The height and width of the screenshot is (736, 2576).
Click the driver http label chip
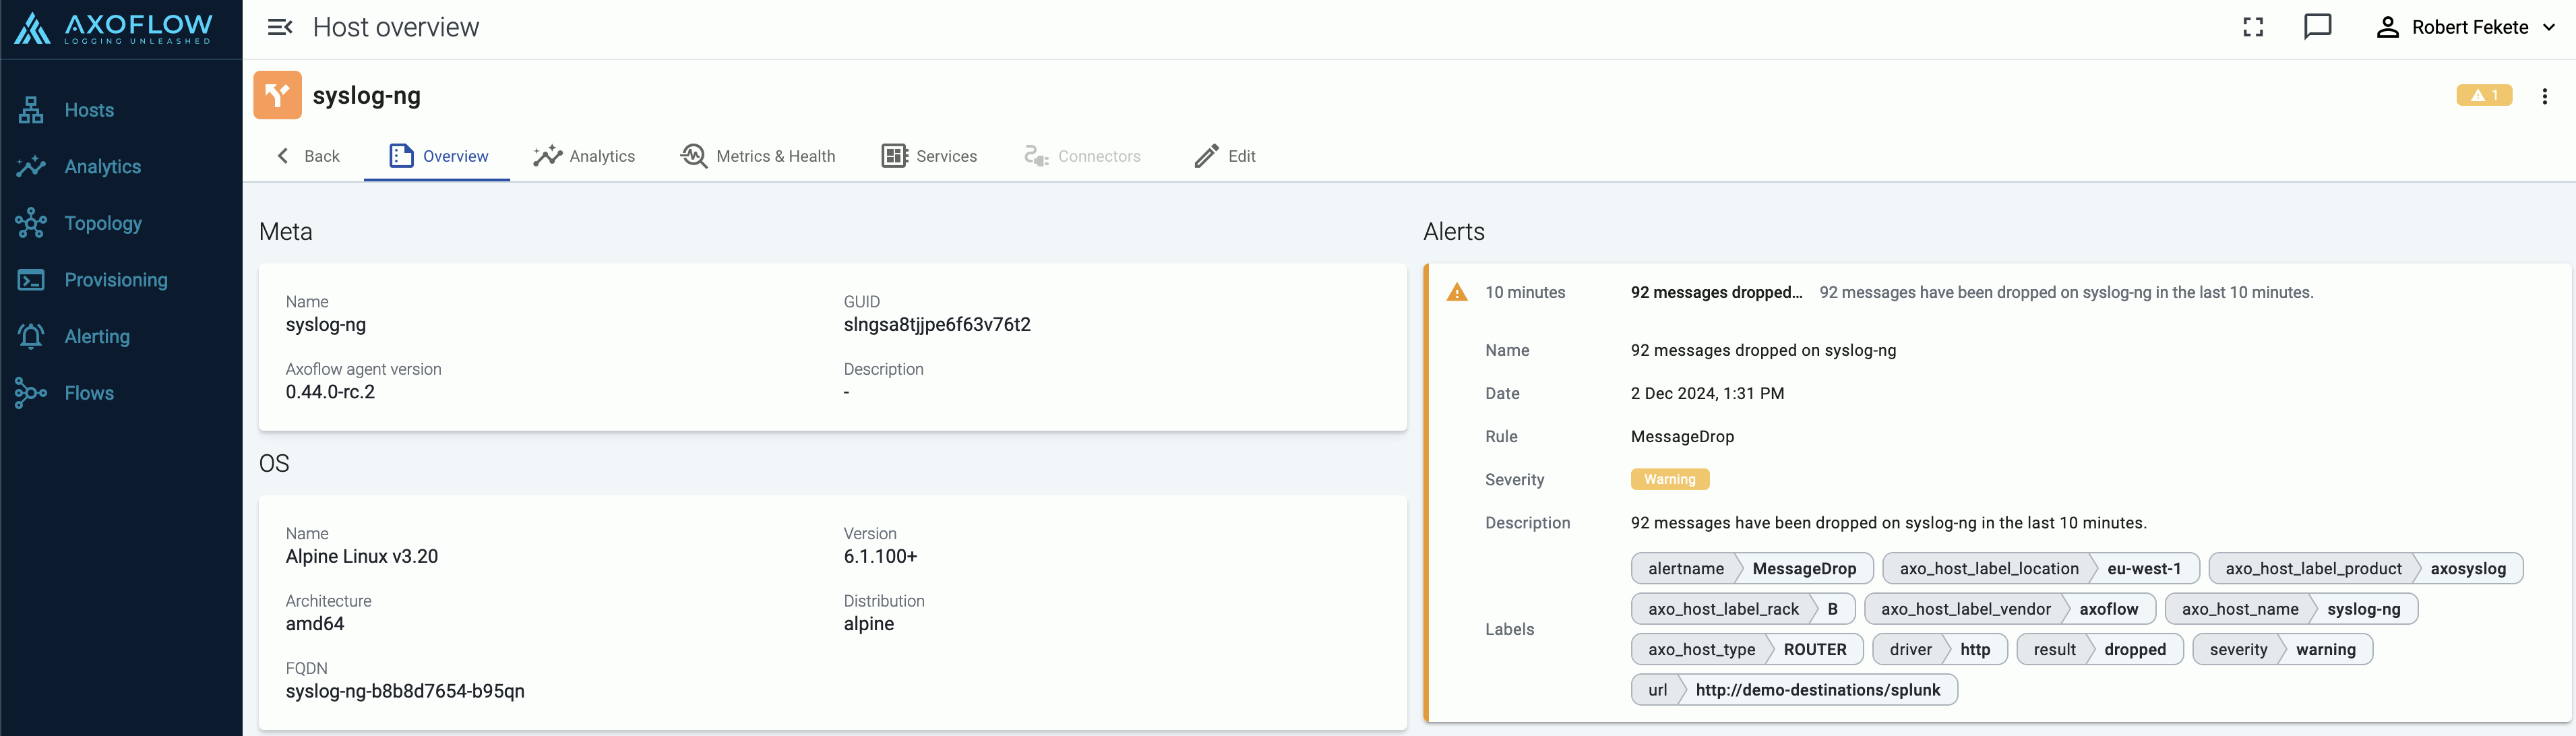coord(1939,650)
